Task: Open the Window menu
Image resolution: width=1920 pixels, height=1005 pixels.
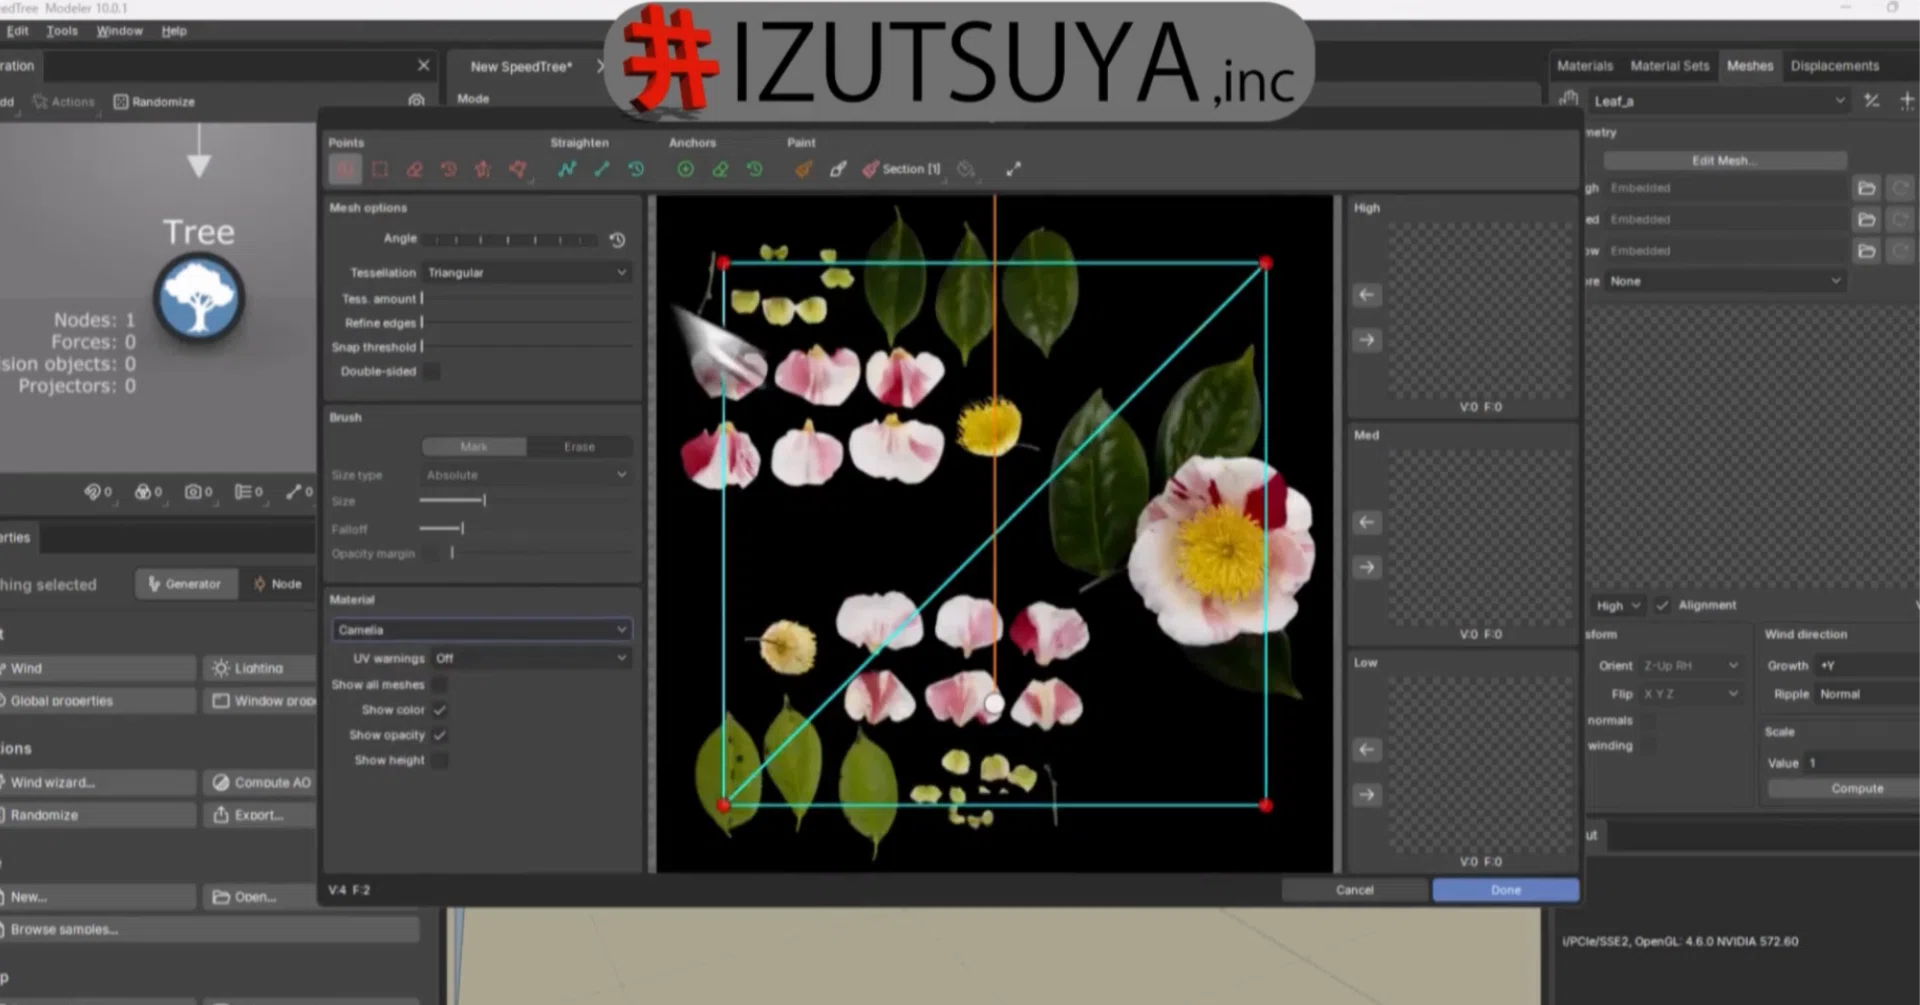Action: 119,31
